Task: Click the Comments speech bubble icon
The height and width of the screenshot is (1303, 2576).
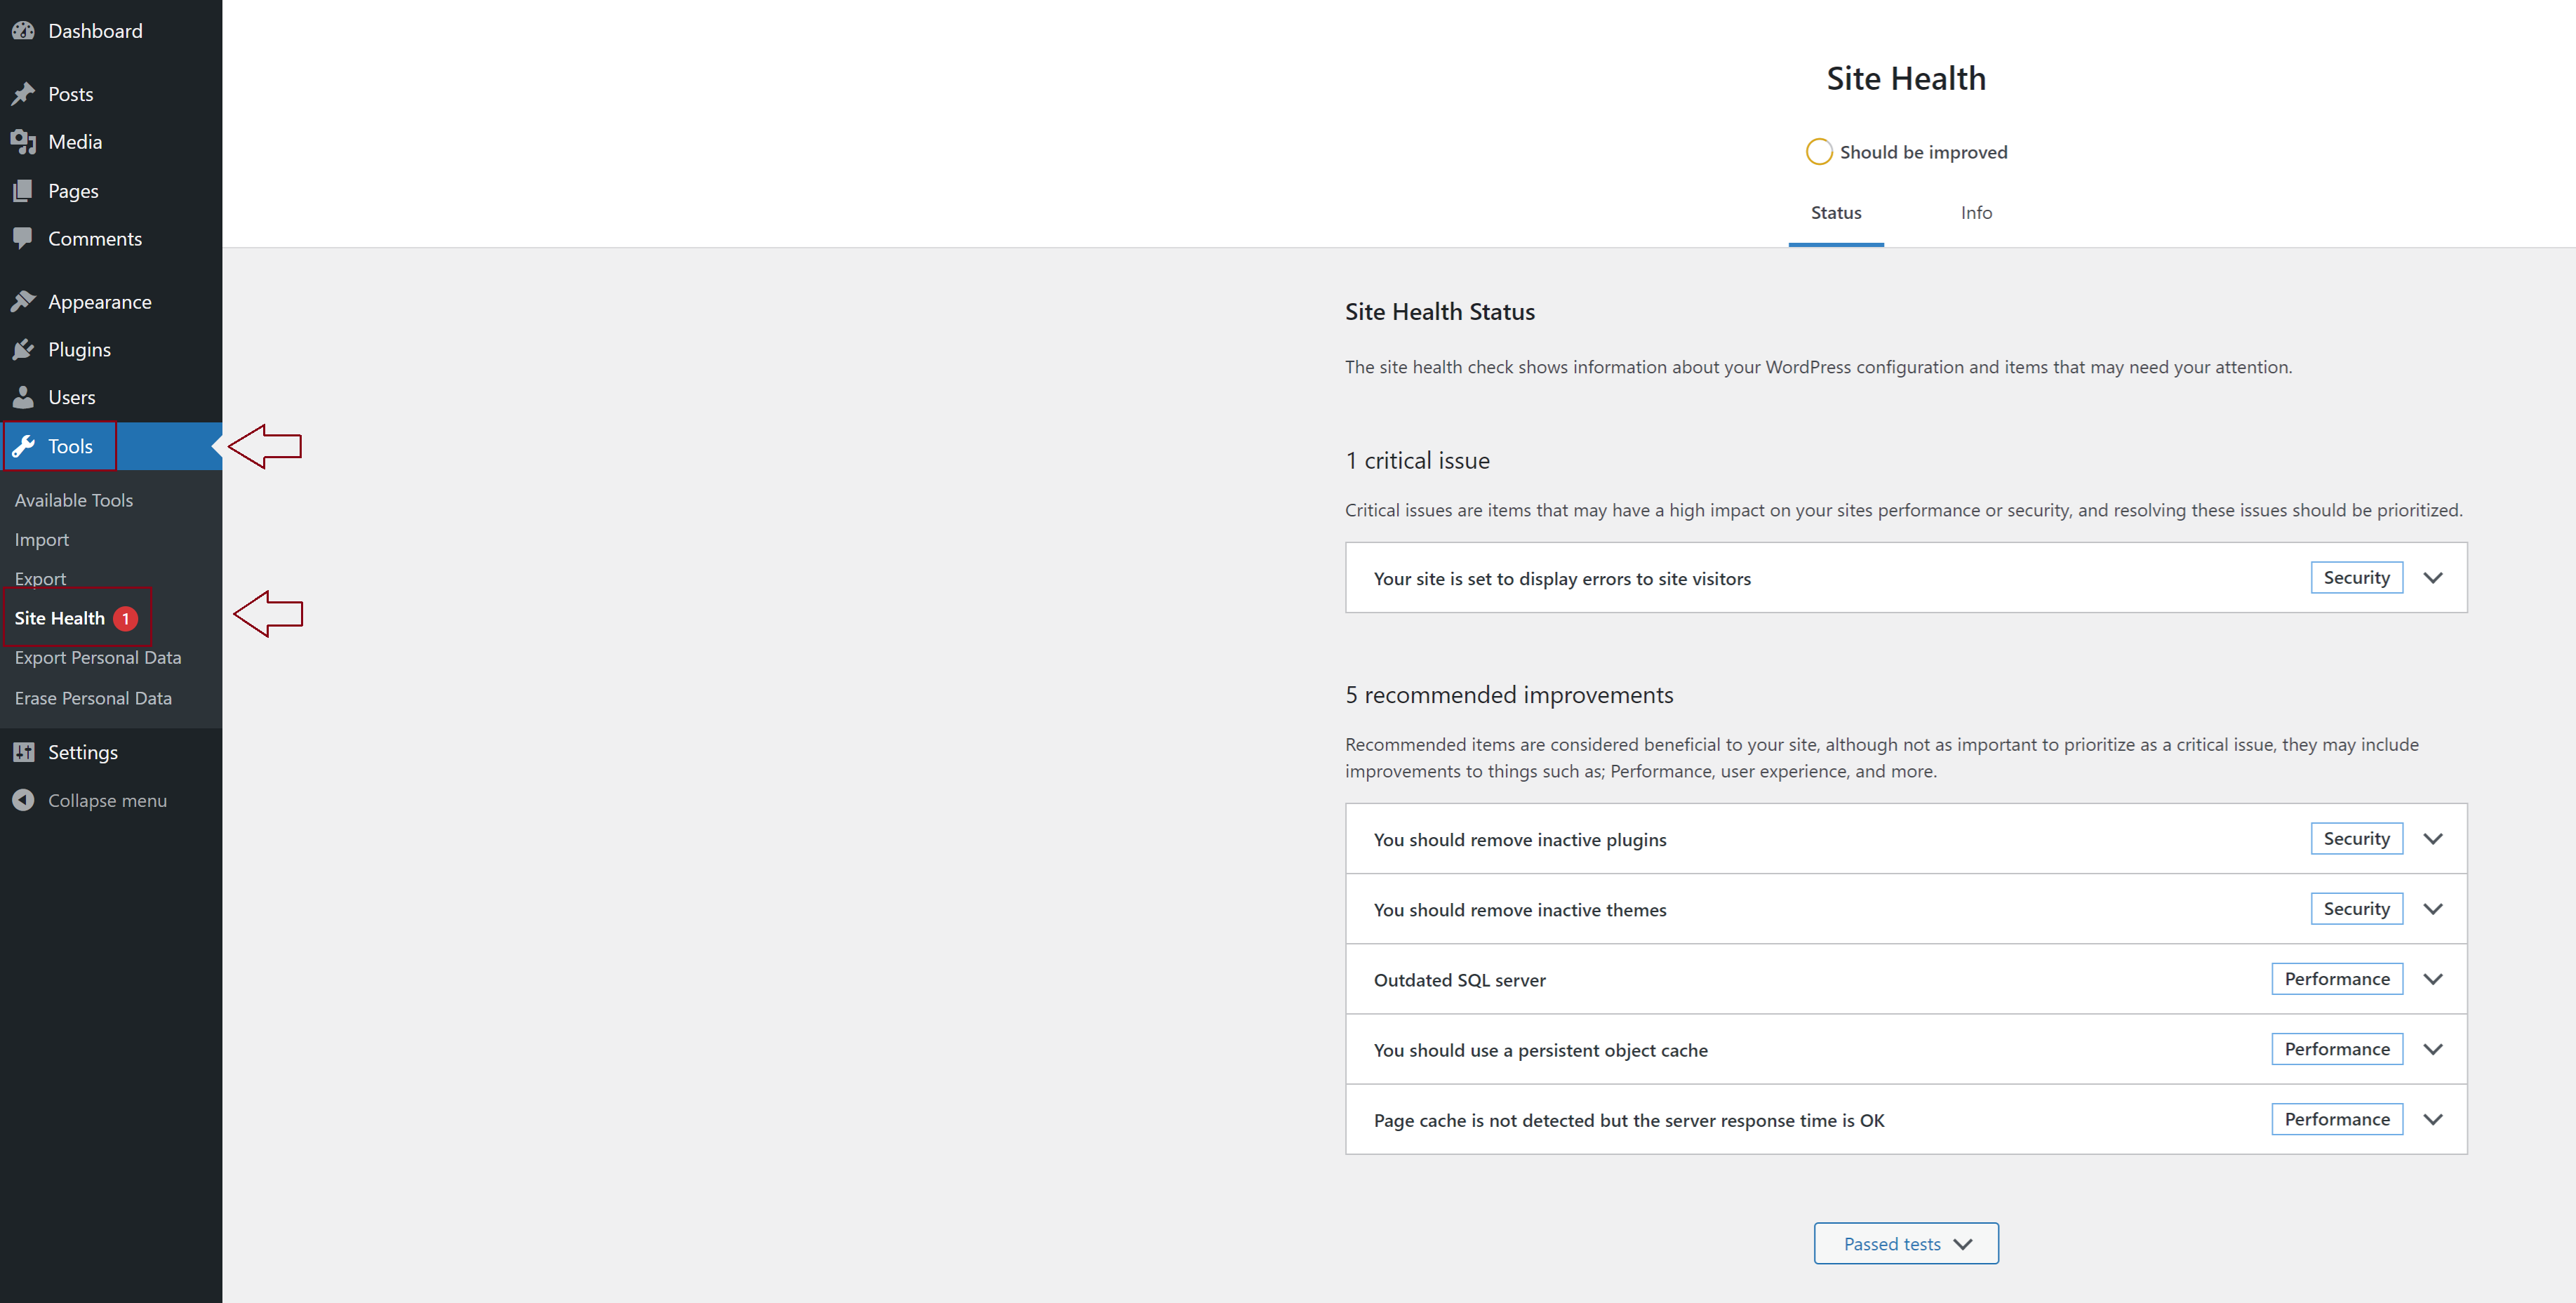Action: click(x=23, y=238)
